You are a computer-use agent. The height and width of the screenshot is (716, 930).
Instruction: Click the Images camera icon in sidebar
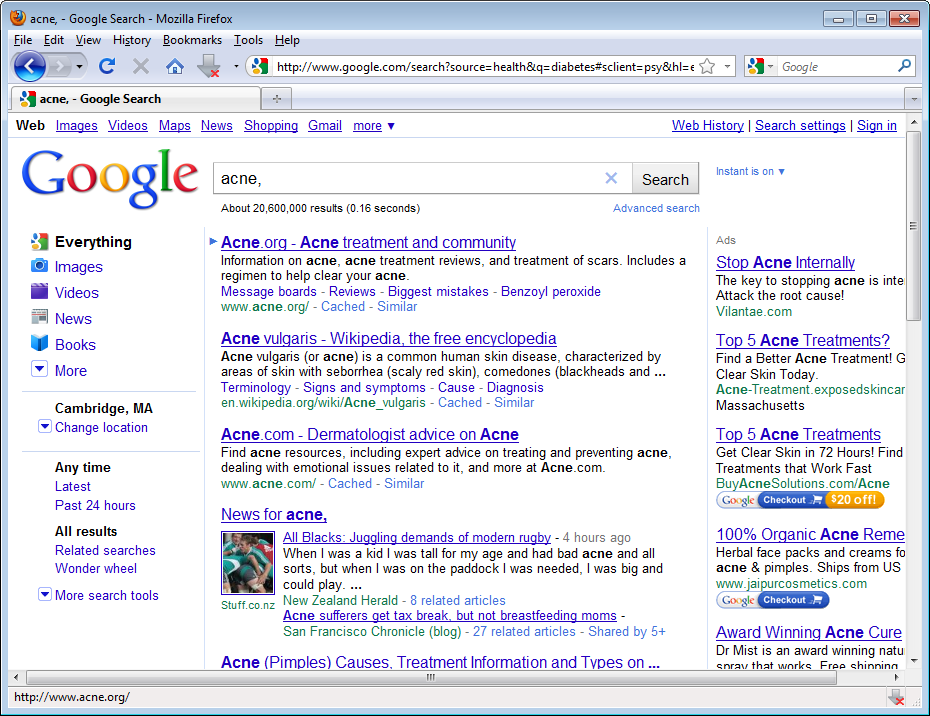(39, 266)
